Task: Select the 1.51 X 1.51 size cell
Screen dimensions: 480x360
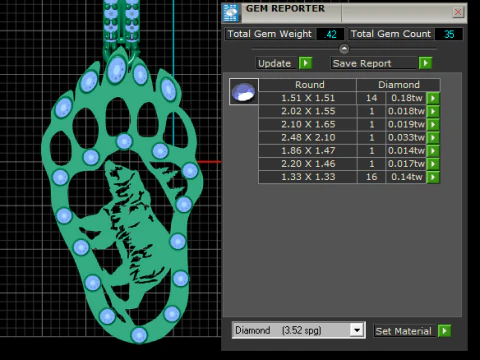Action: coord(308,98)
